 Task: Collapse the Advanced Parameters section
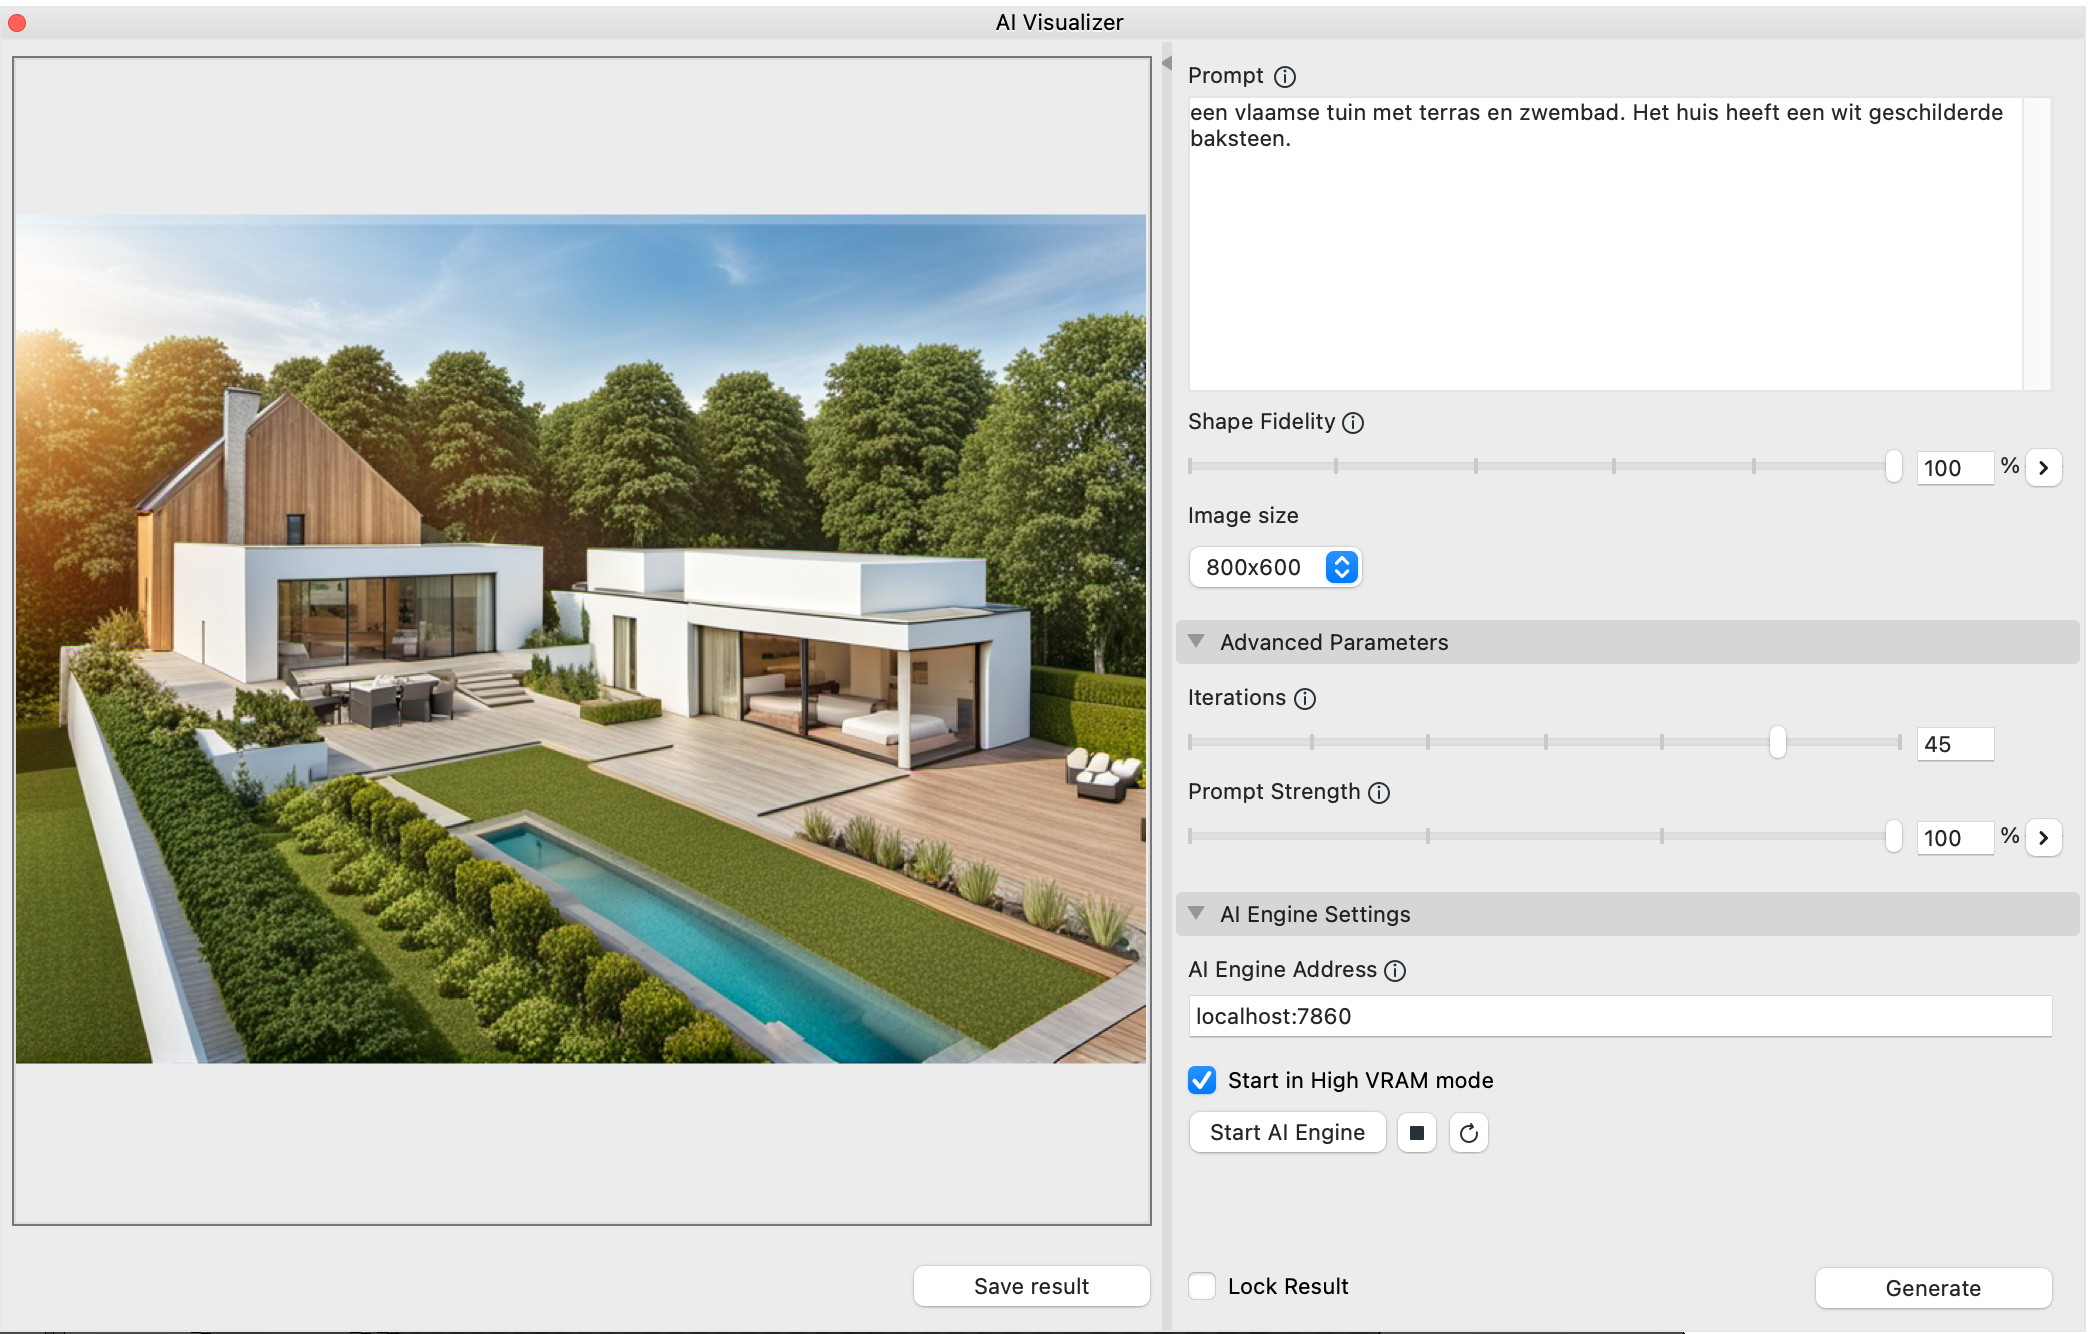point(1196,641)
